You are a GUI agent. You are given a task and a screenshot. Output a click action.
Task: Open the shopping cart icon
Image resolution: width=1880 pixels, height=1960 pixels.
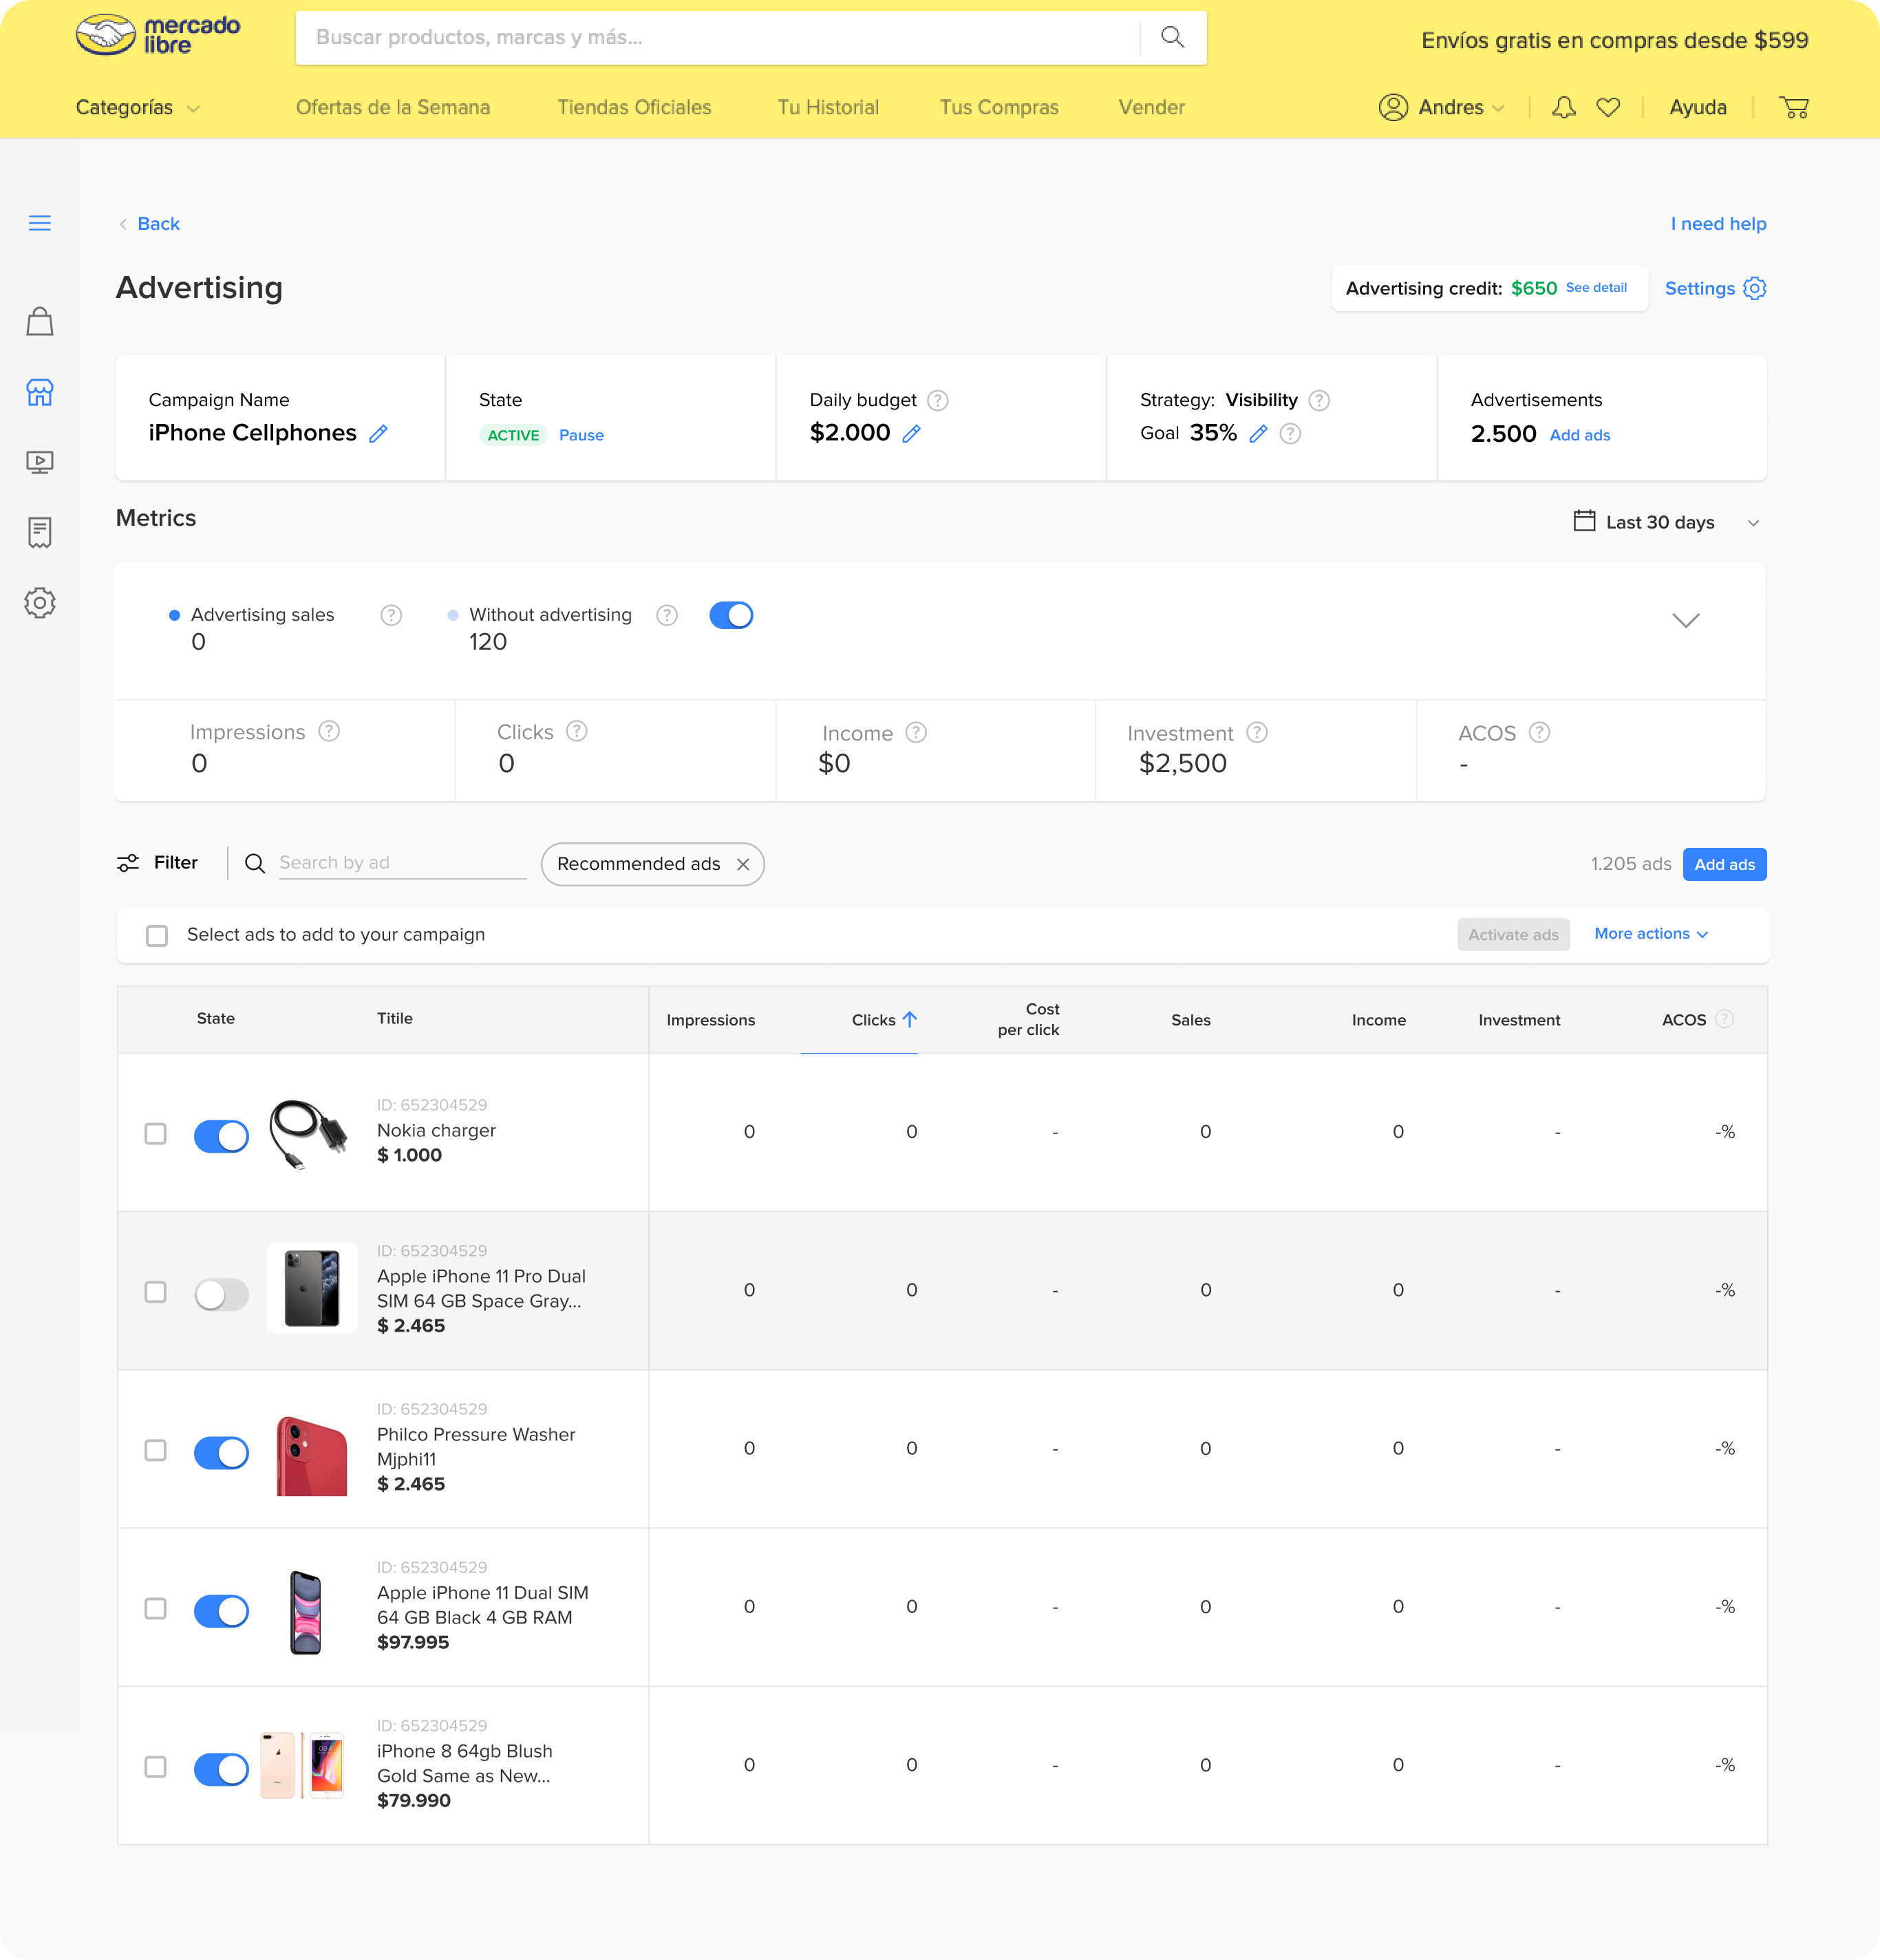[1794, 108]
